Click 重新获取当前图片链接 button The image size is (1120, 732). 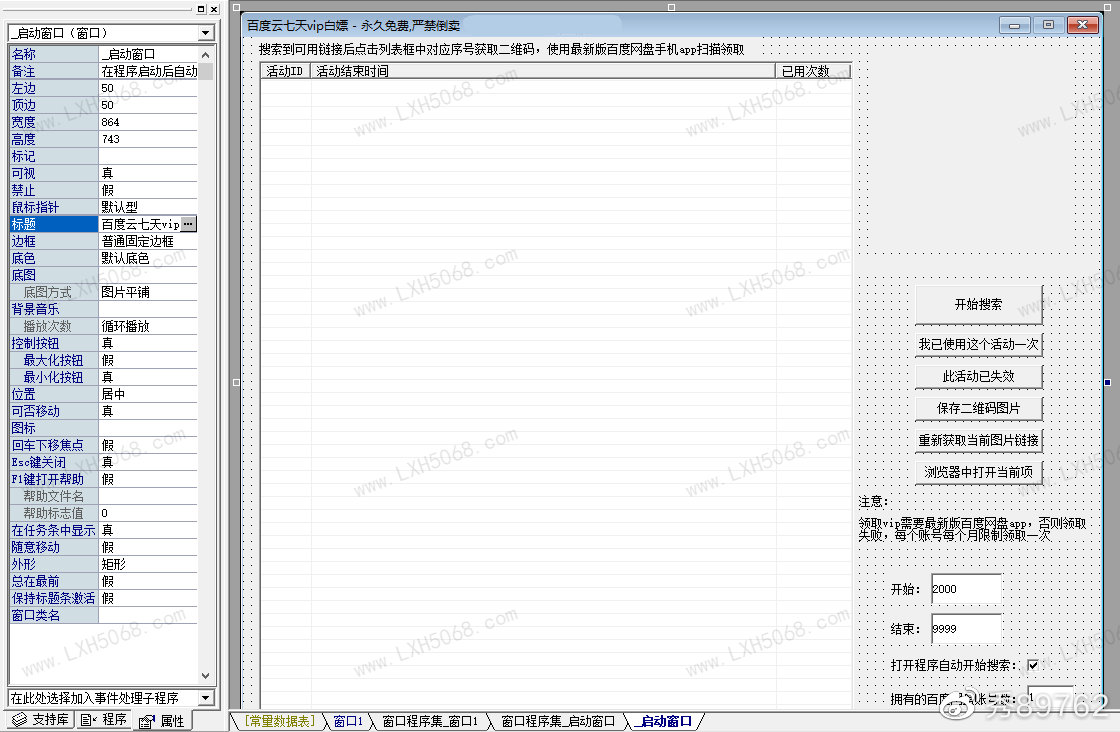click(x=978, y=441)
